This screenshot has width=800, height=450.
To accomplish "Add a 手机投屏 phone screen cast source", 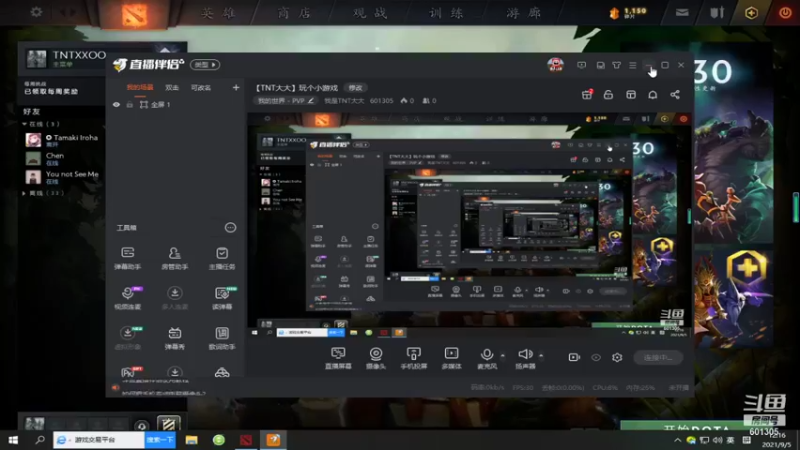I will coord(414,358).
